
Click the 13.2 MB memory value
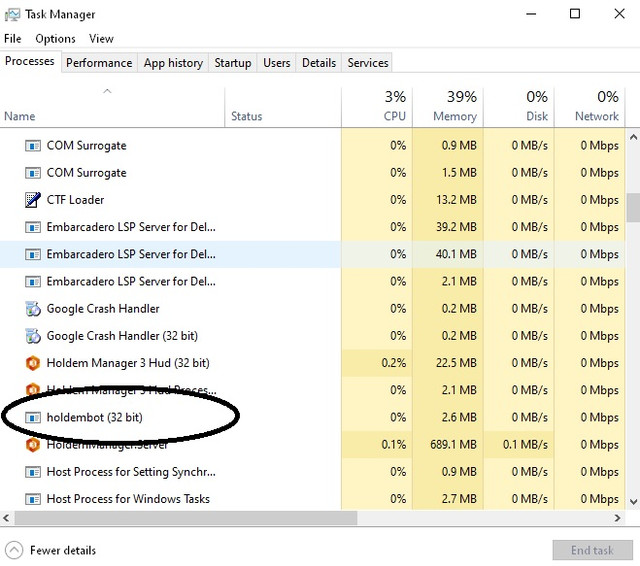456,200
